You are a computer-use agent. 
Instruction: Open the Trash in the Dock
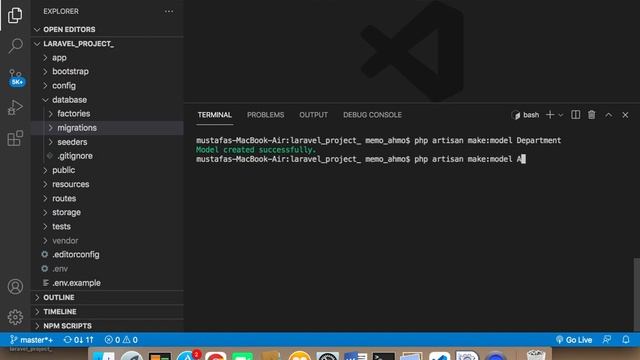click(x=536, y=355)
